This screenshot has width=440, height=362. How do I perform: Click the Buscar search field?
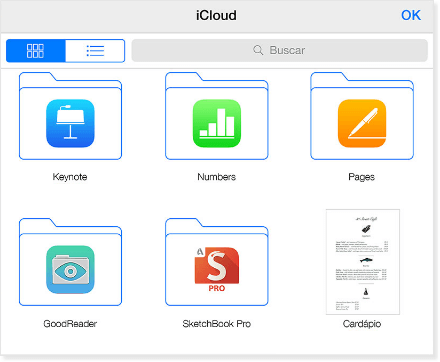click(x=280, y=50)
